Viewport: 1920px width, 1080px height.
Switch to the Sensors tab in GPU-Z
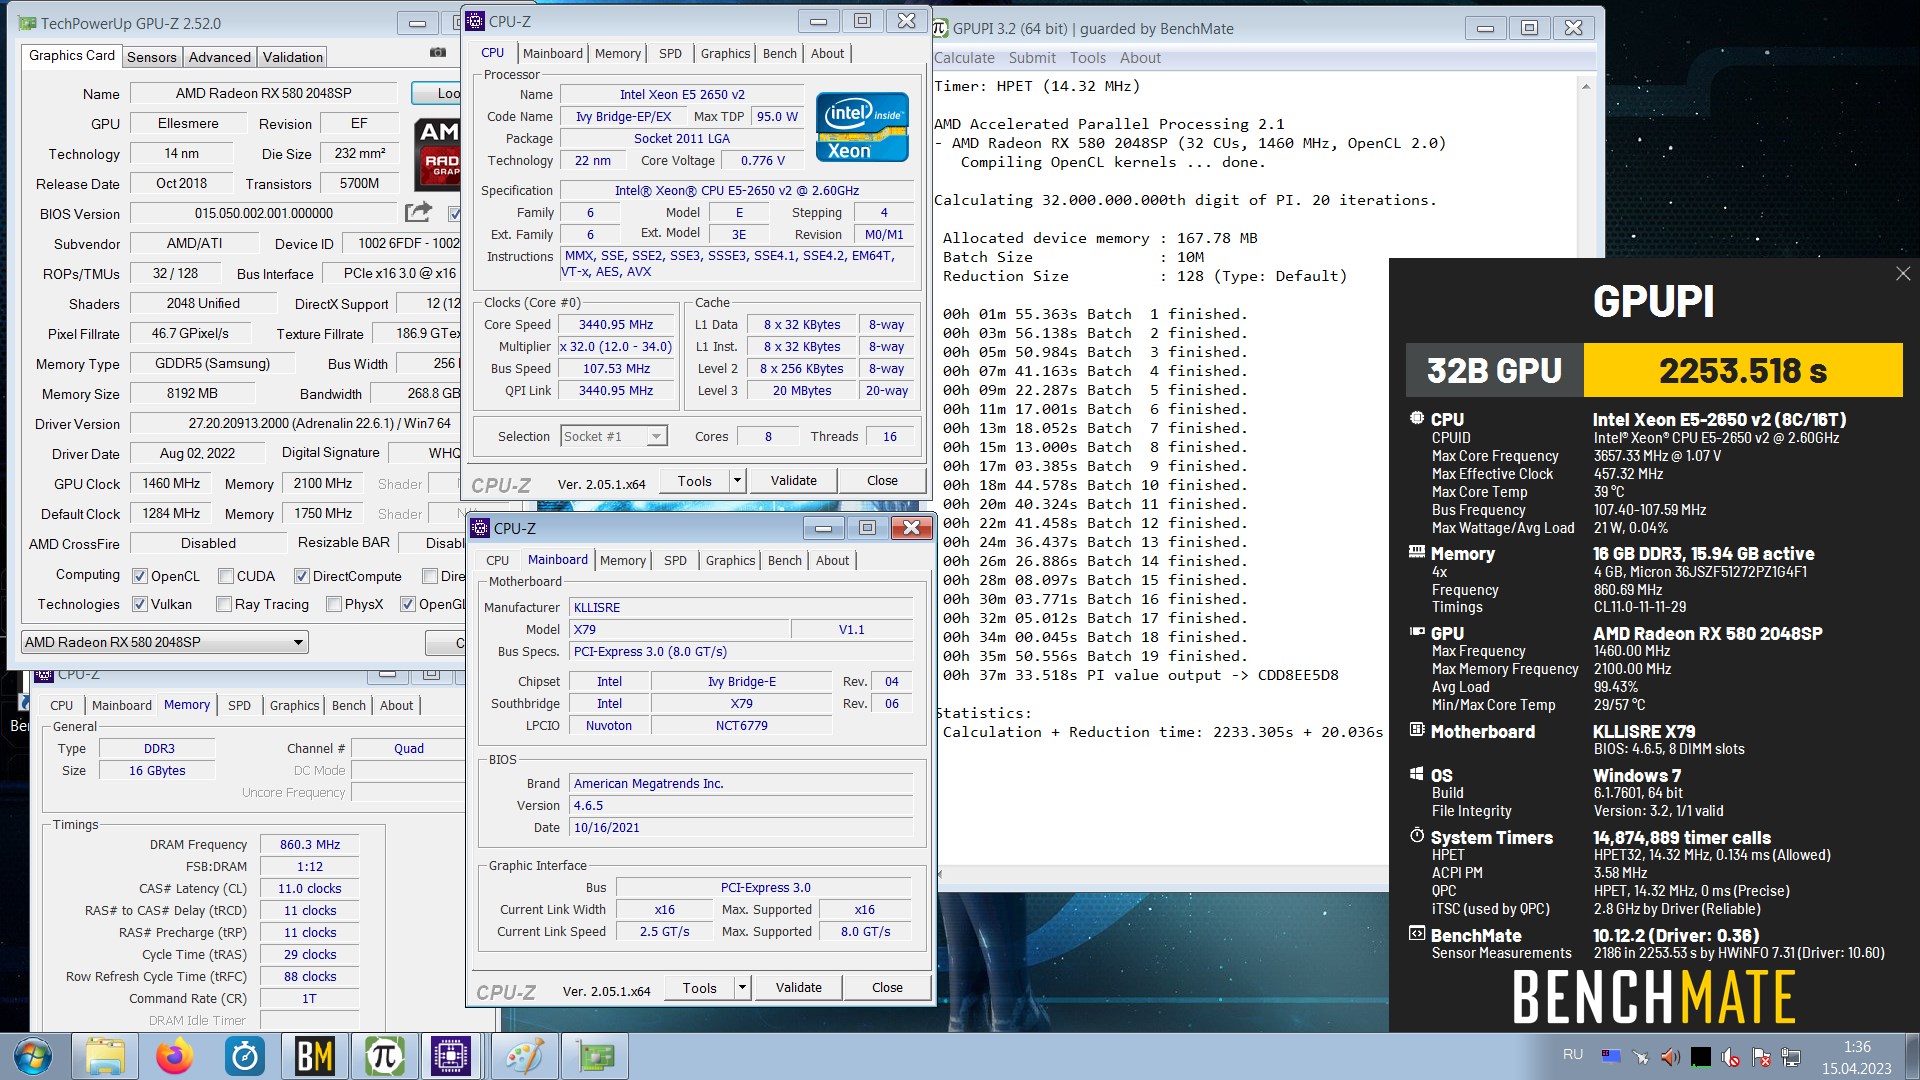152,57
